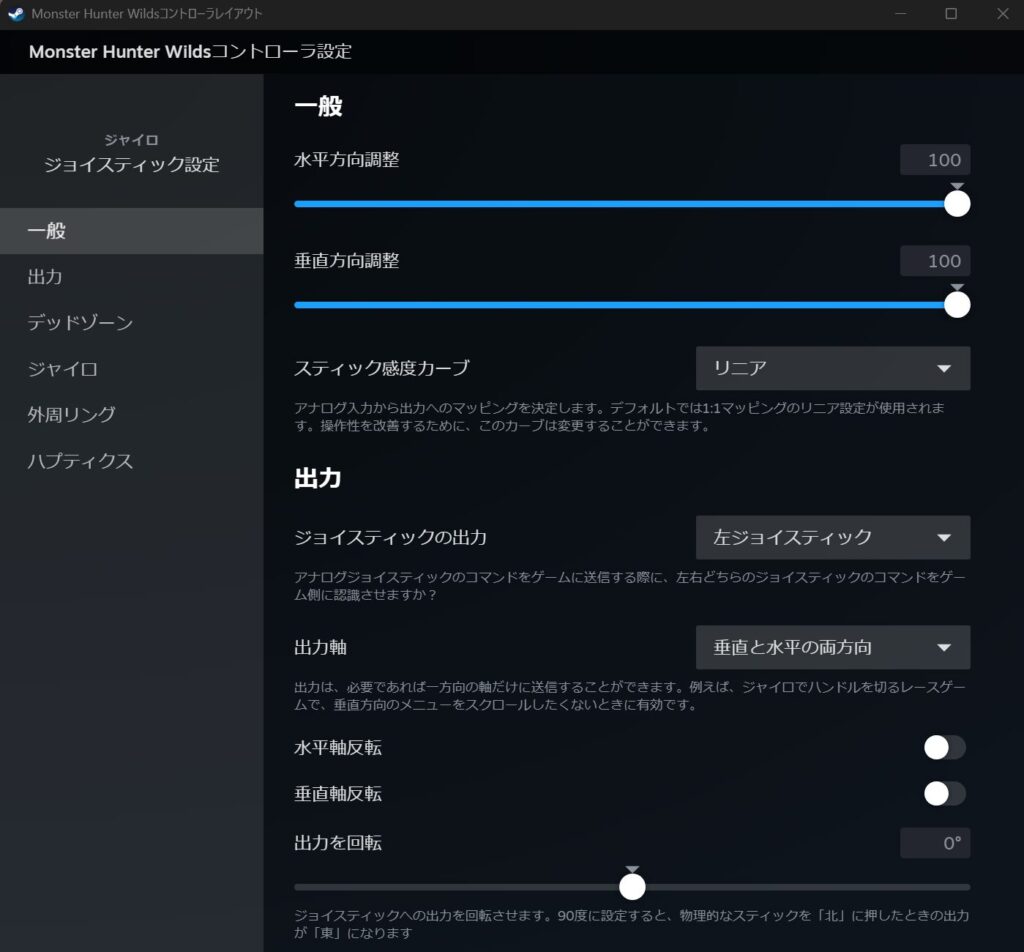The image size is (1024, 952).
Task: Close the controller layout window
Action: coord(1003,14)
